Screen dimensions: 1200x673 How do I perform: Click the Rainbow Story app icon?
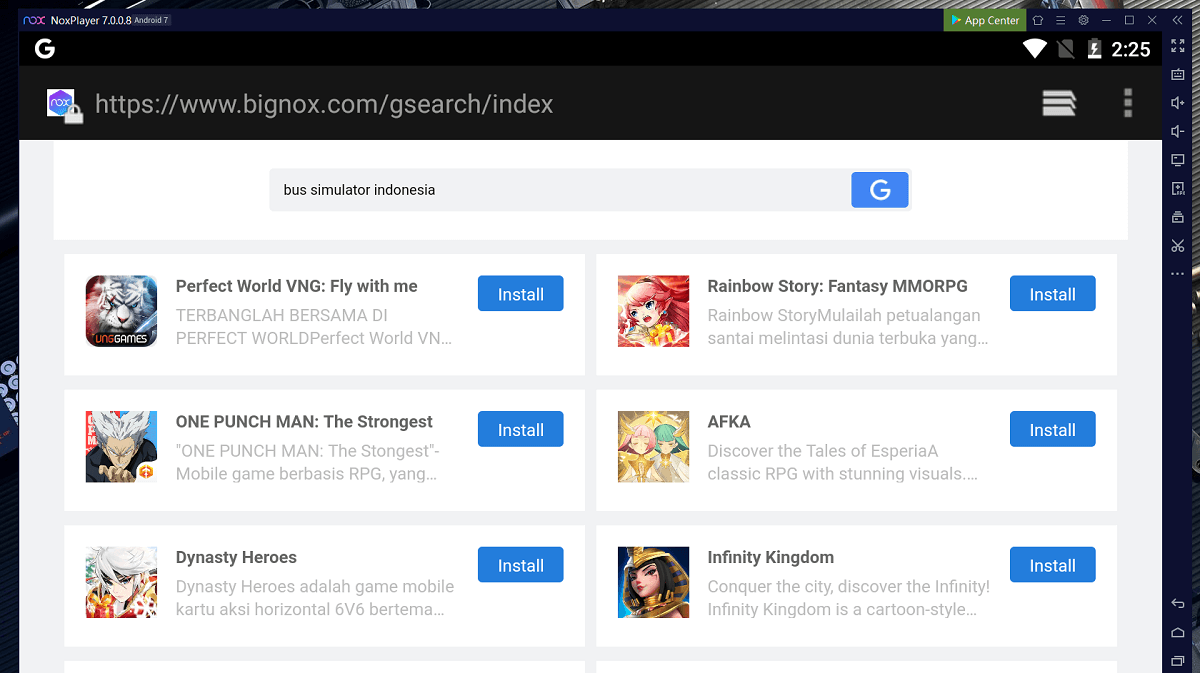pyautogui.click(x=653, y=311)
